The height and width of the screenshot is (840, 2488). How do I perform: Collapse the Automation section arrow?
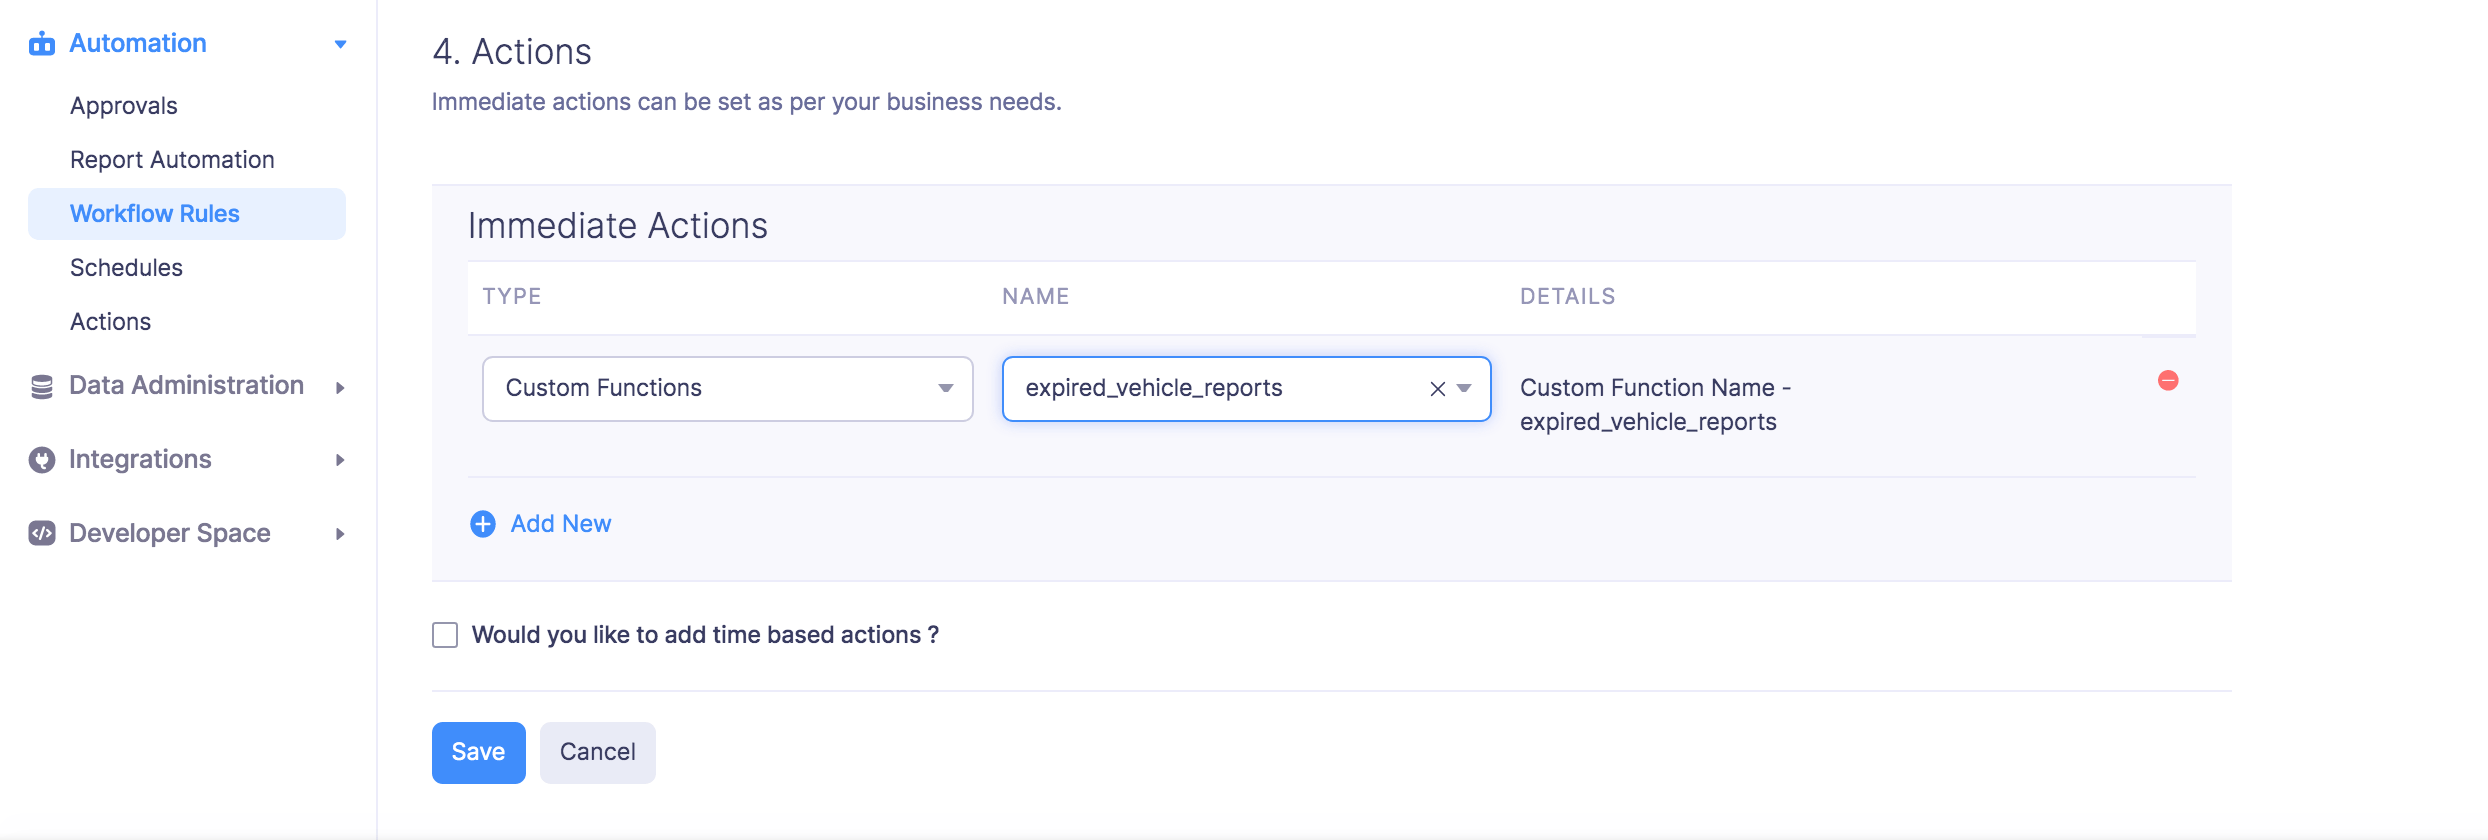(340, 44)
